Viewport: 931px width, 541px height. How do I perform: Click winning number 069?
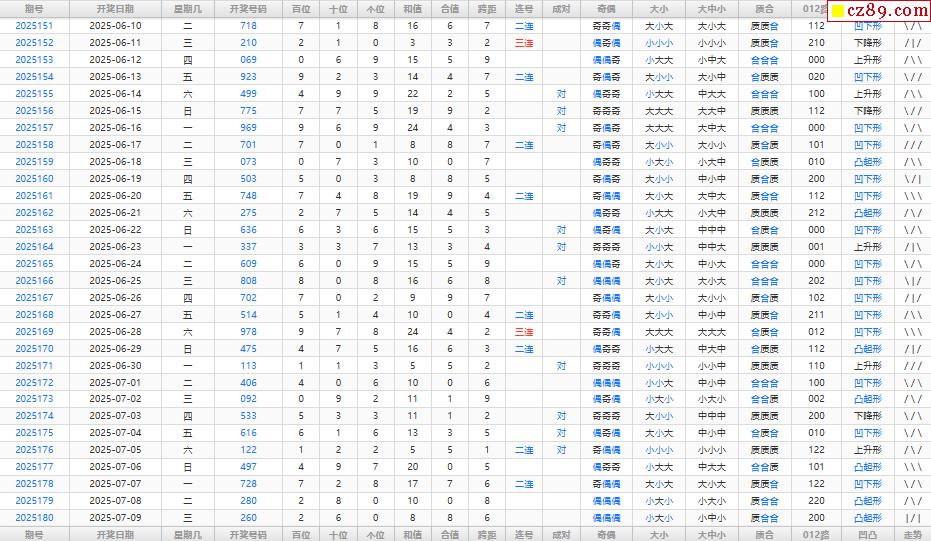[x=248, y=60]
